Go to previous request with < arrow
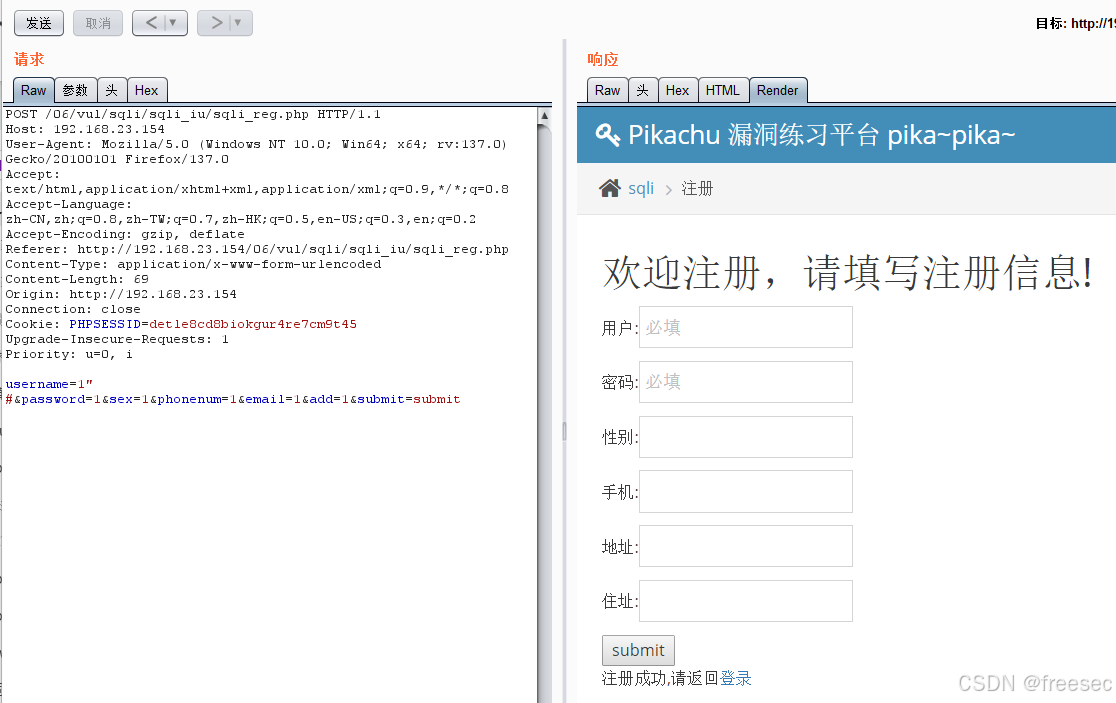 coord(151,23)
